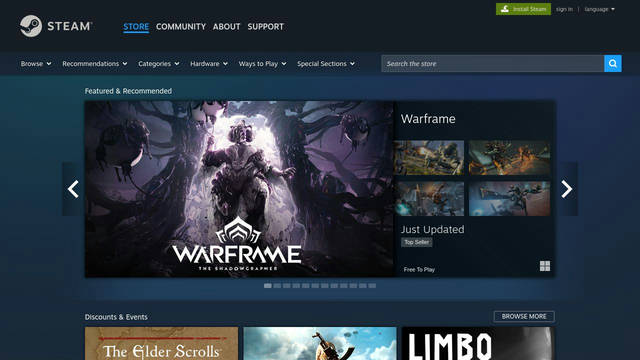Expand the Hardware dropdown menu

(209, 64)
